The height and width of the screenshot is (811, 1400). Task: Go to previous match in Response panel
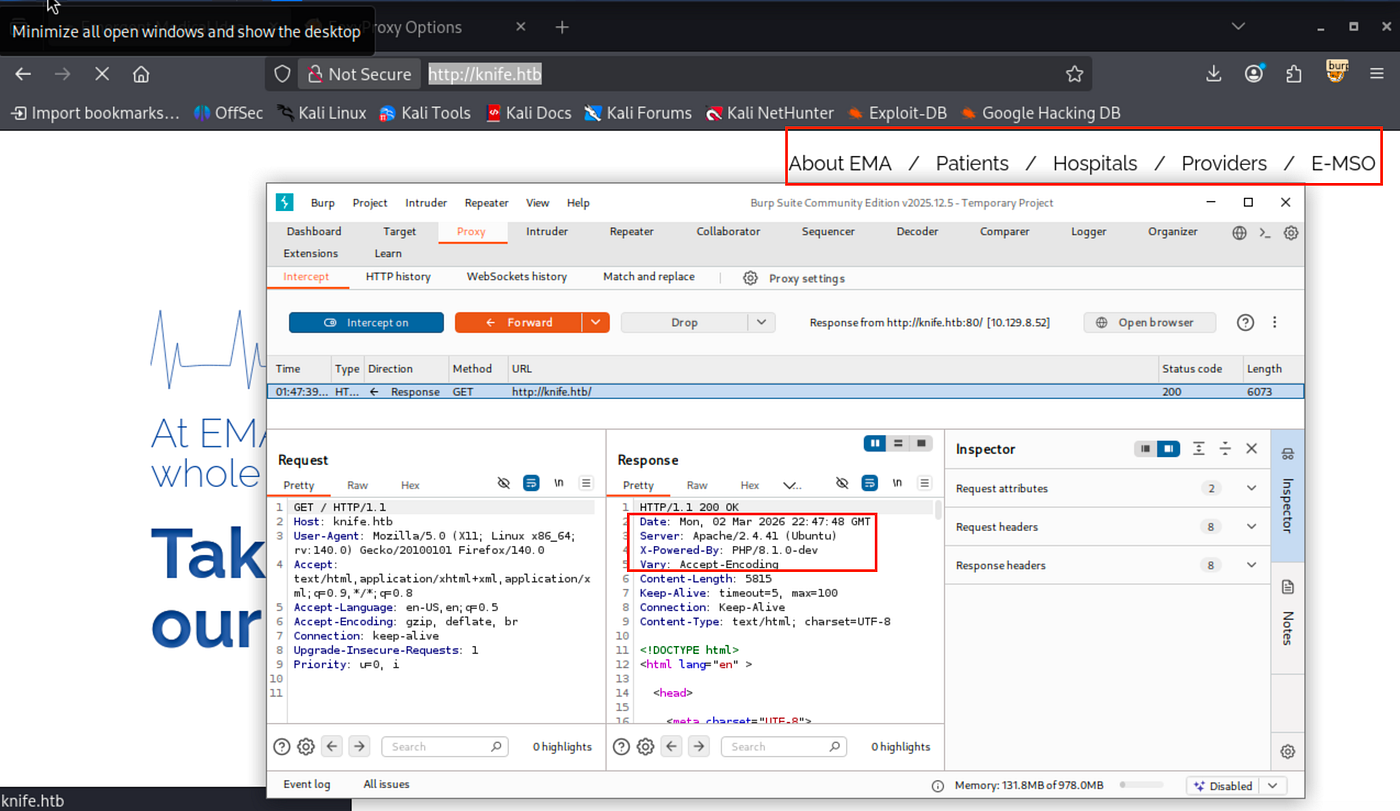pos(672,746)
